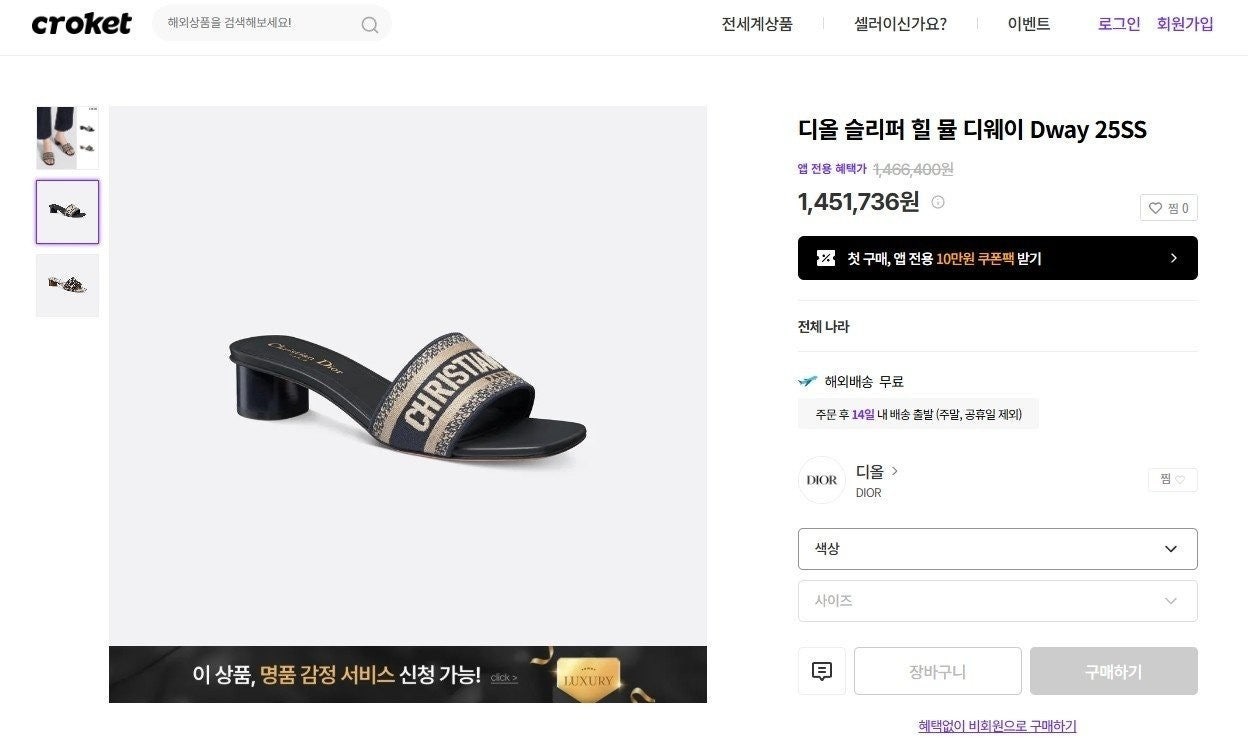
Task: Open the 전세계상품 menu
Action: tap(757, 24)
